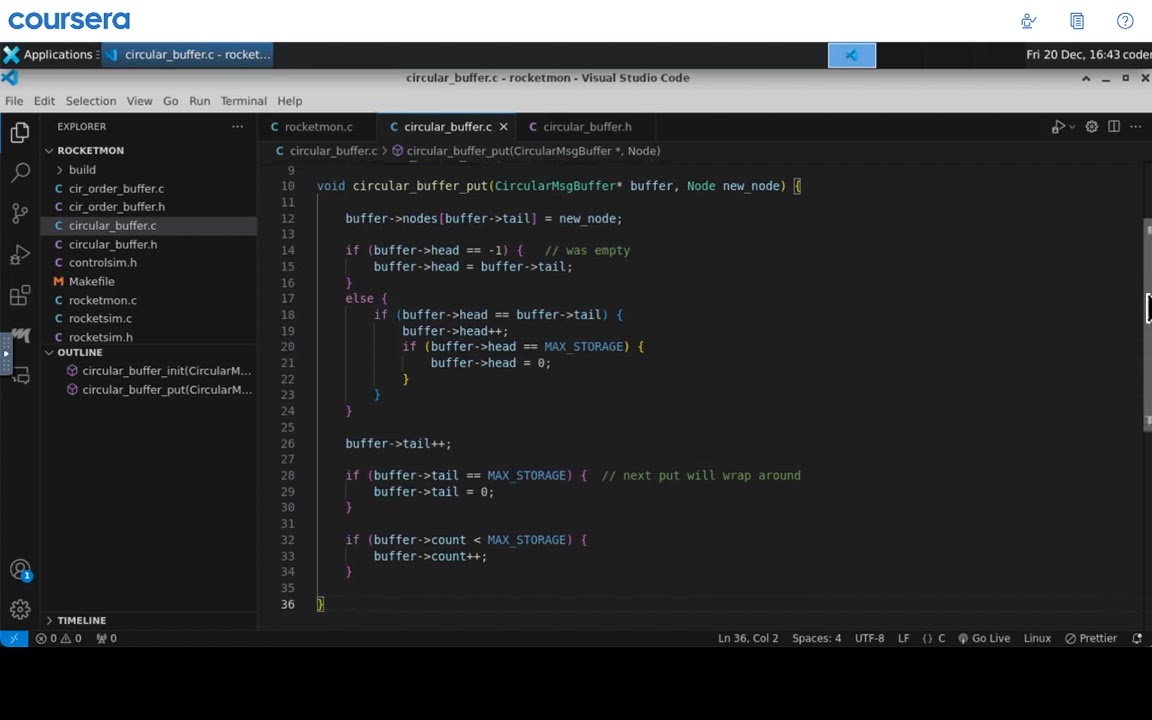
Task: Open run options dropdown arrow
Action: point(1071,127)
